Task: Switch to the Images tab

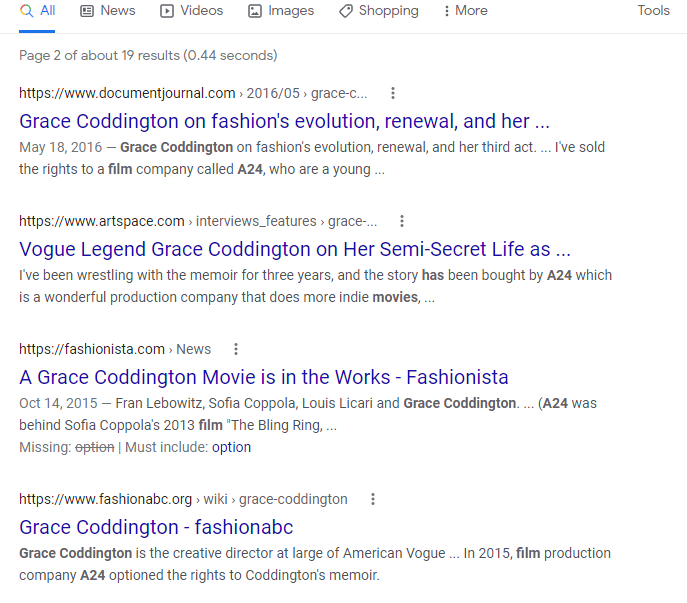Action: tap(281, 11)
